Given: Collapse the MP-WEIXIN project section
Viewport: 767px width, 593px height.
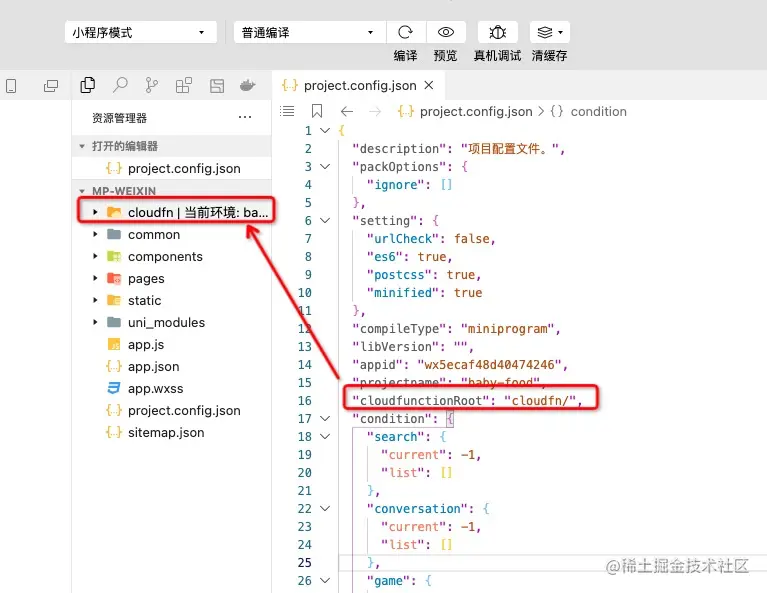Looking at the screenshot, I should (81, 191).
